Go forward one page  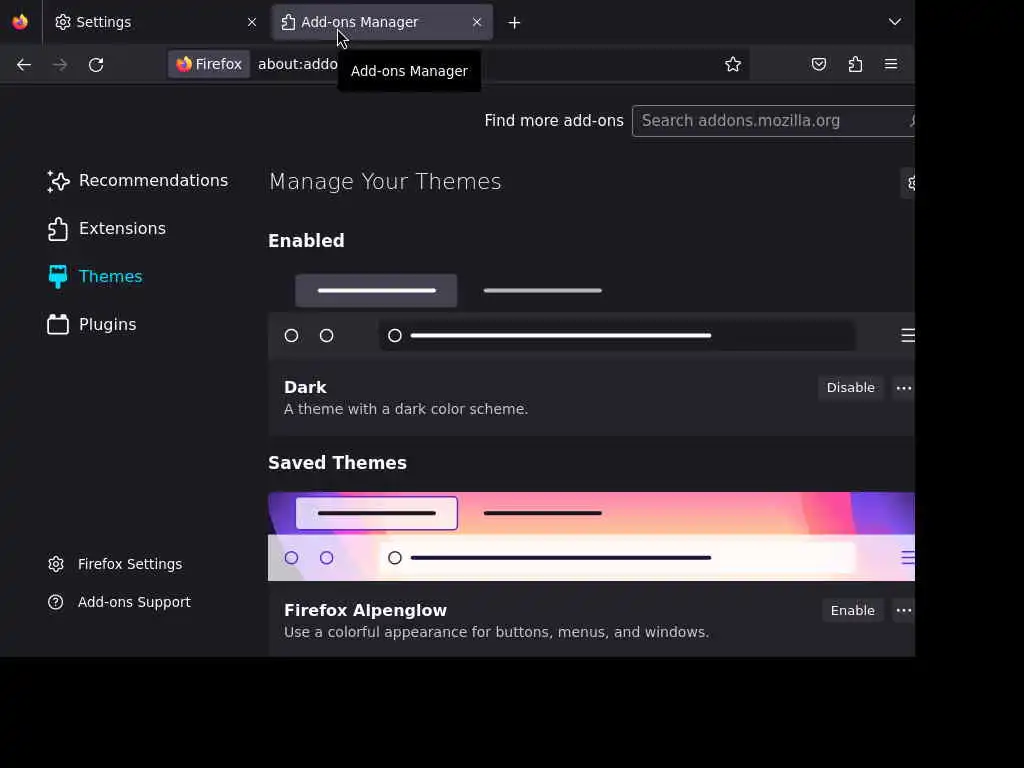60,65
